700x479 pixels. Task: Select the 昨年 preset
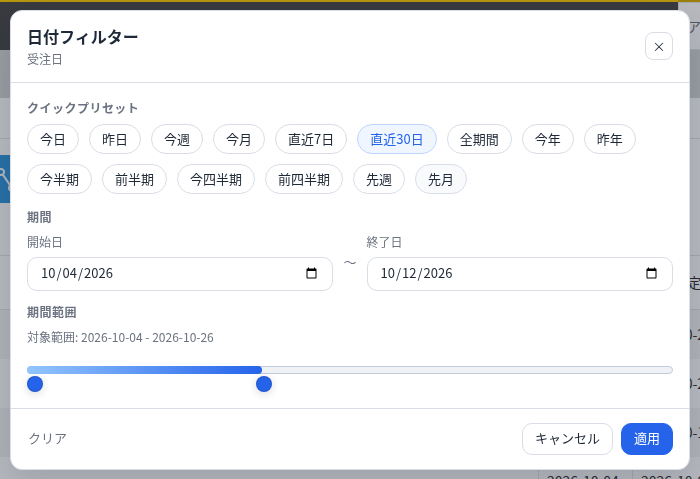coord(609,139)
